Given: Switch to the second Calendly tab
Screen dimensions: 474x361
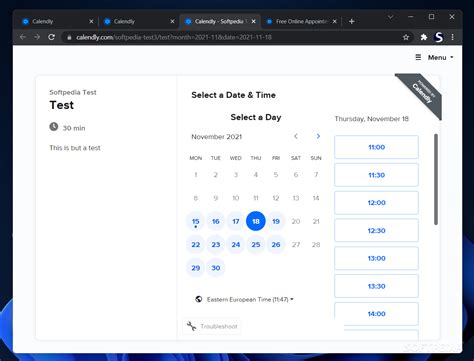Looking at the screenshot, I should click(x=138, y=21).
